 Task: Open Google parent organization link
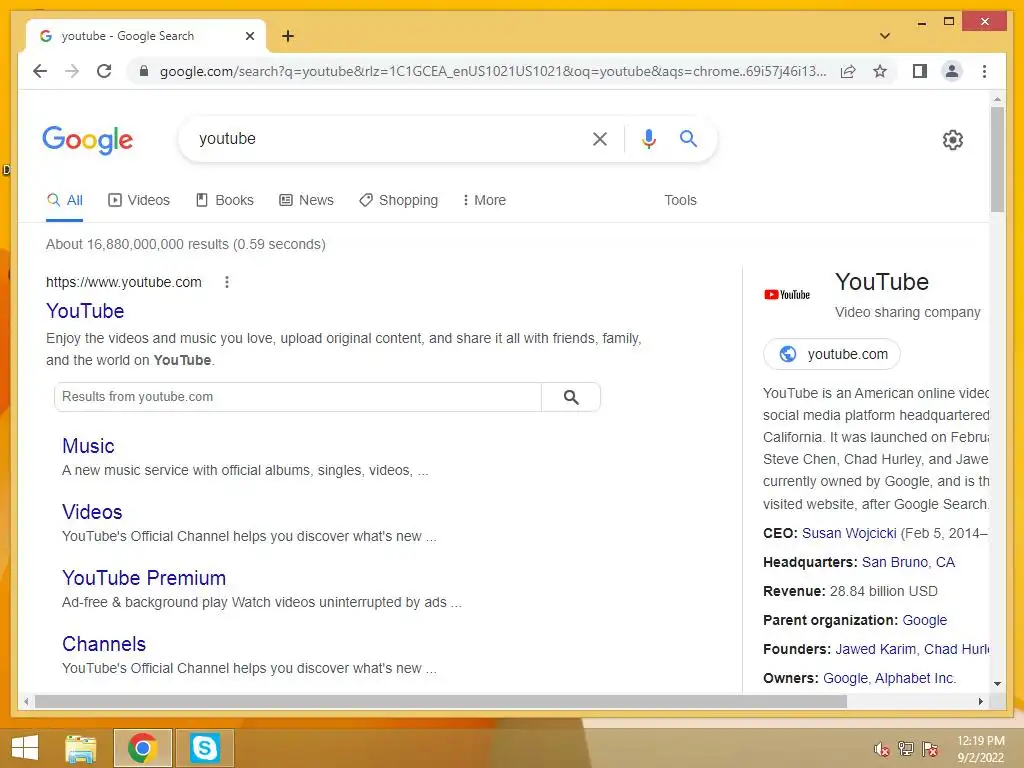point(925,620)
